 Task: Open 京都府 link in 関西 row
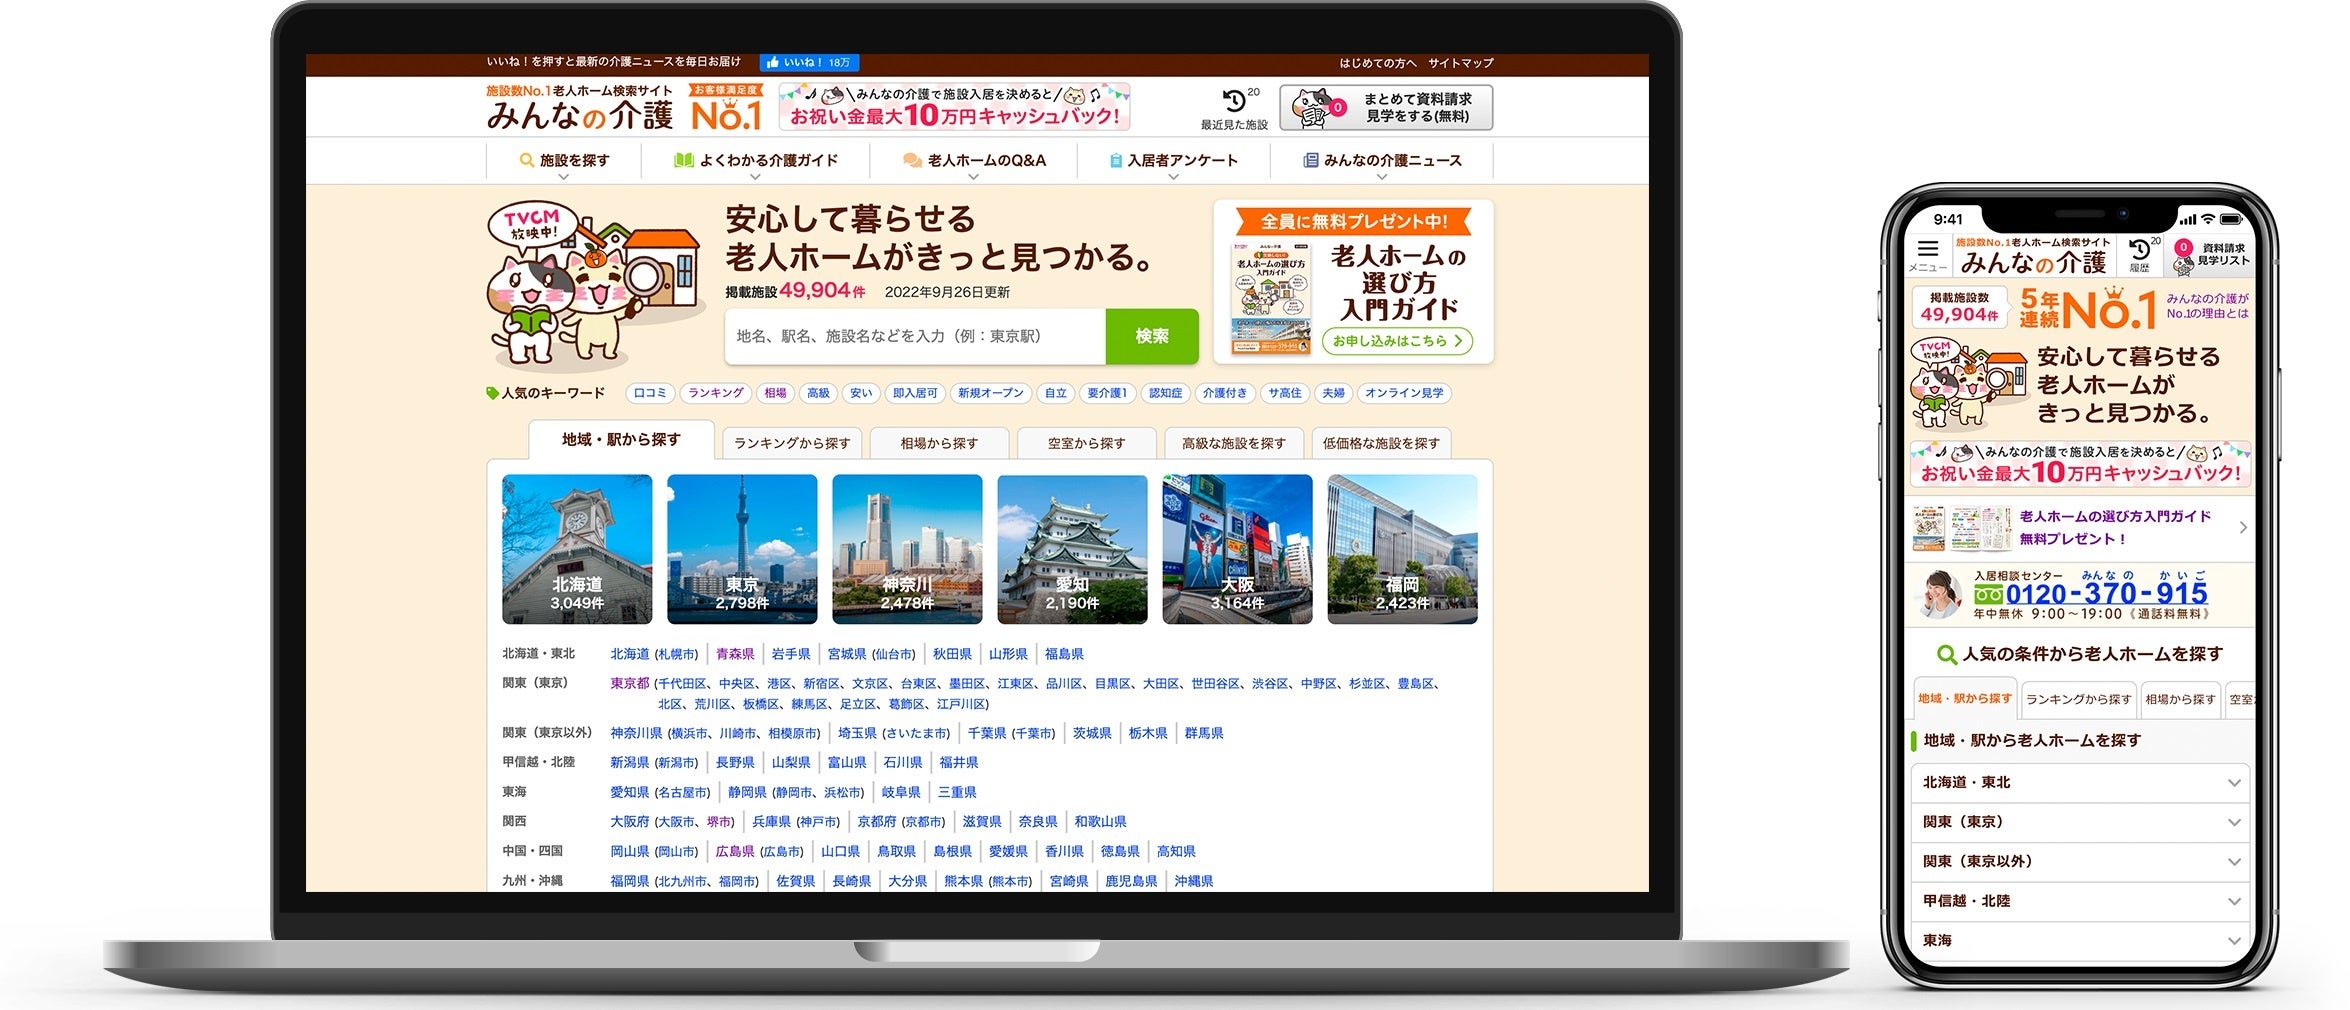tap(877, 822)
